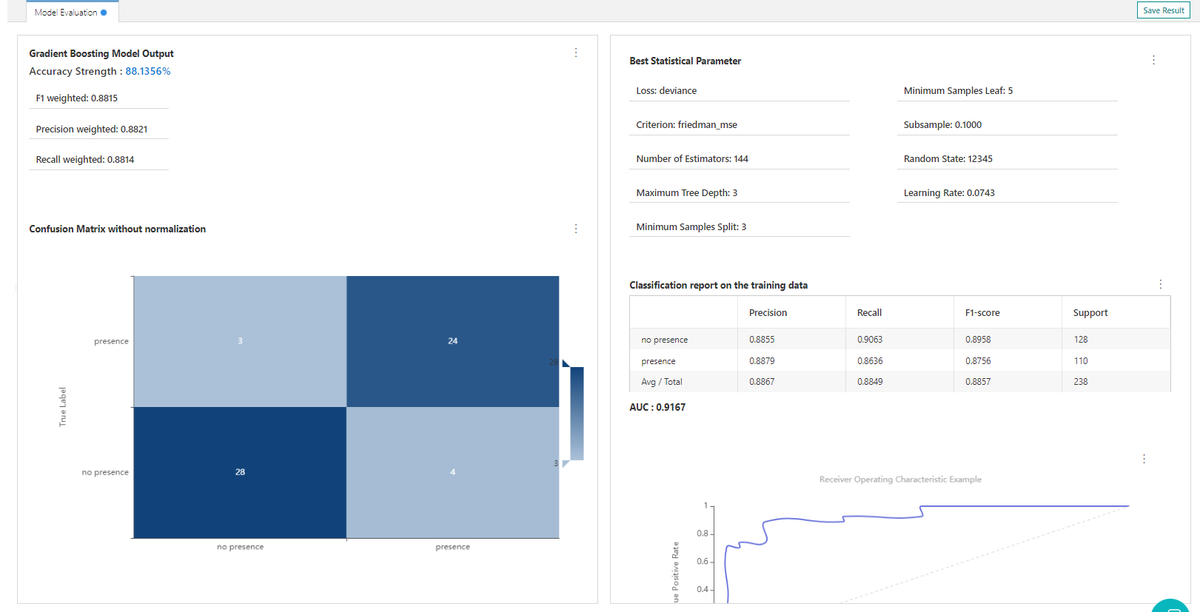The height and width of the screenshot is (612, 1200).
Task: Click 'Random State: 12345' parameter
Action: 948,159
